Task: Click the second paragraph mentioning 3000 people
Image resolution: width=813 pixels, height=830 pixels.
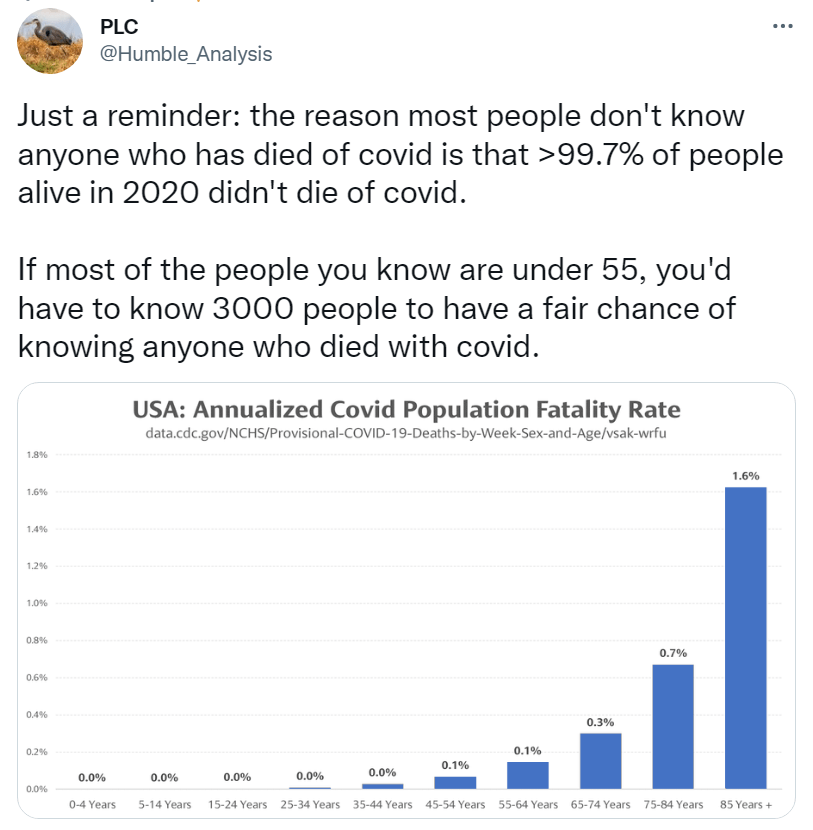Action: pos(376,307)
